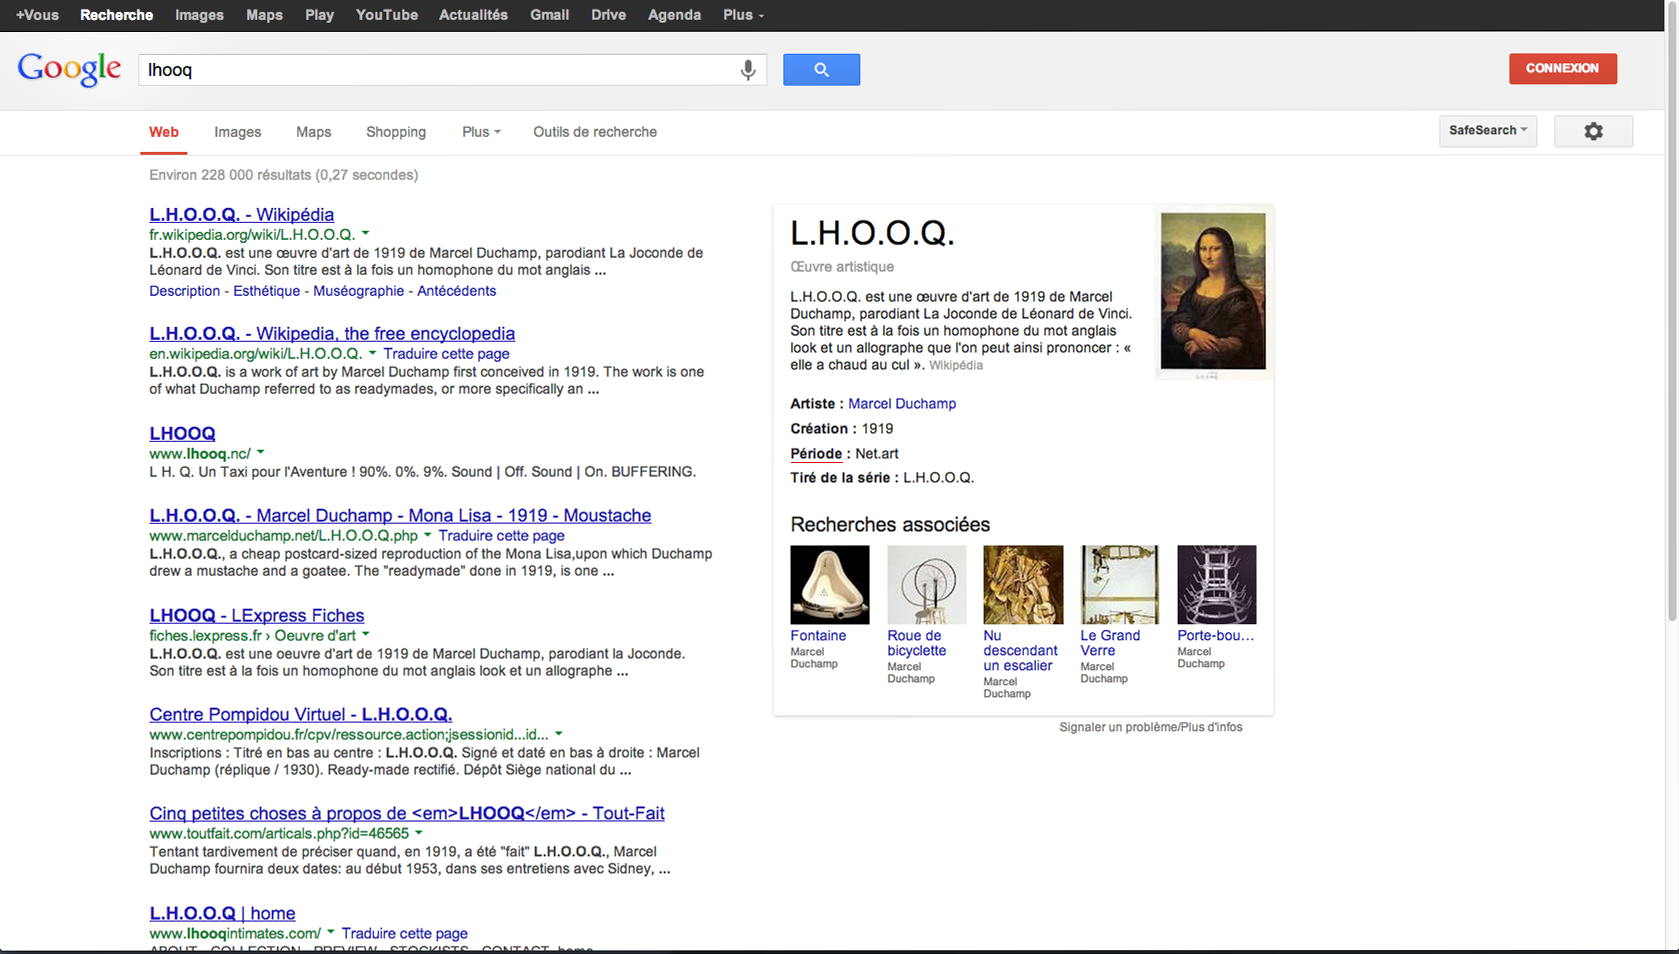This screenshot has height=954, width=1679.
Task: Expand the Plus dropdown in search tabs
Action: pyautogui.click(x=481, y=132)
